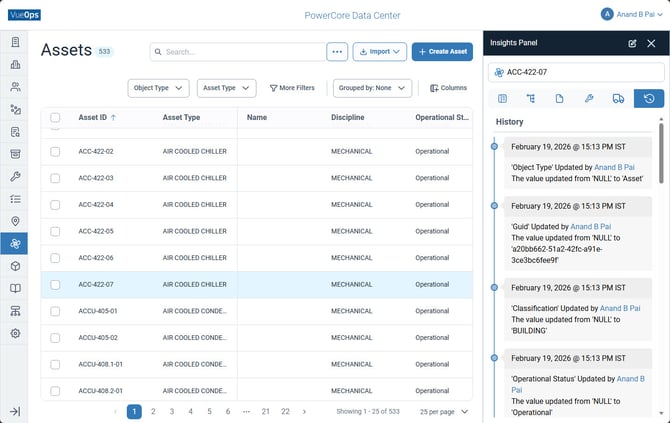Click the Create Asset button

[x=442, y=52]
